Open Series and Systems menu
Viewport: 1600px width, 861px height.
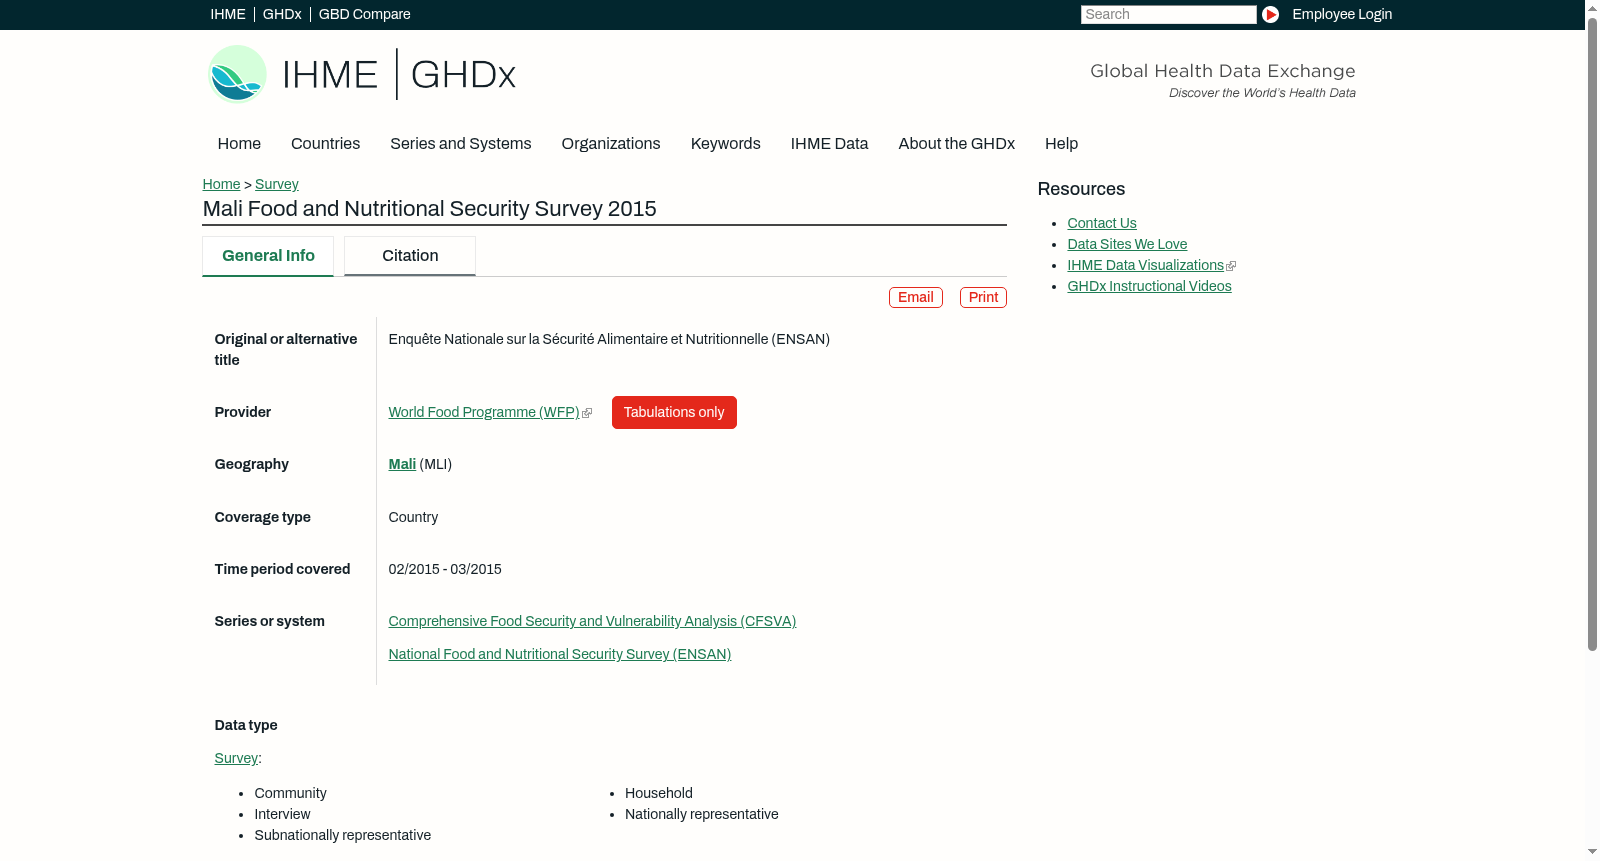[x=461, y=144]
